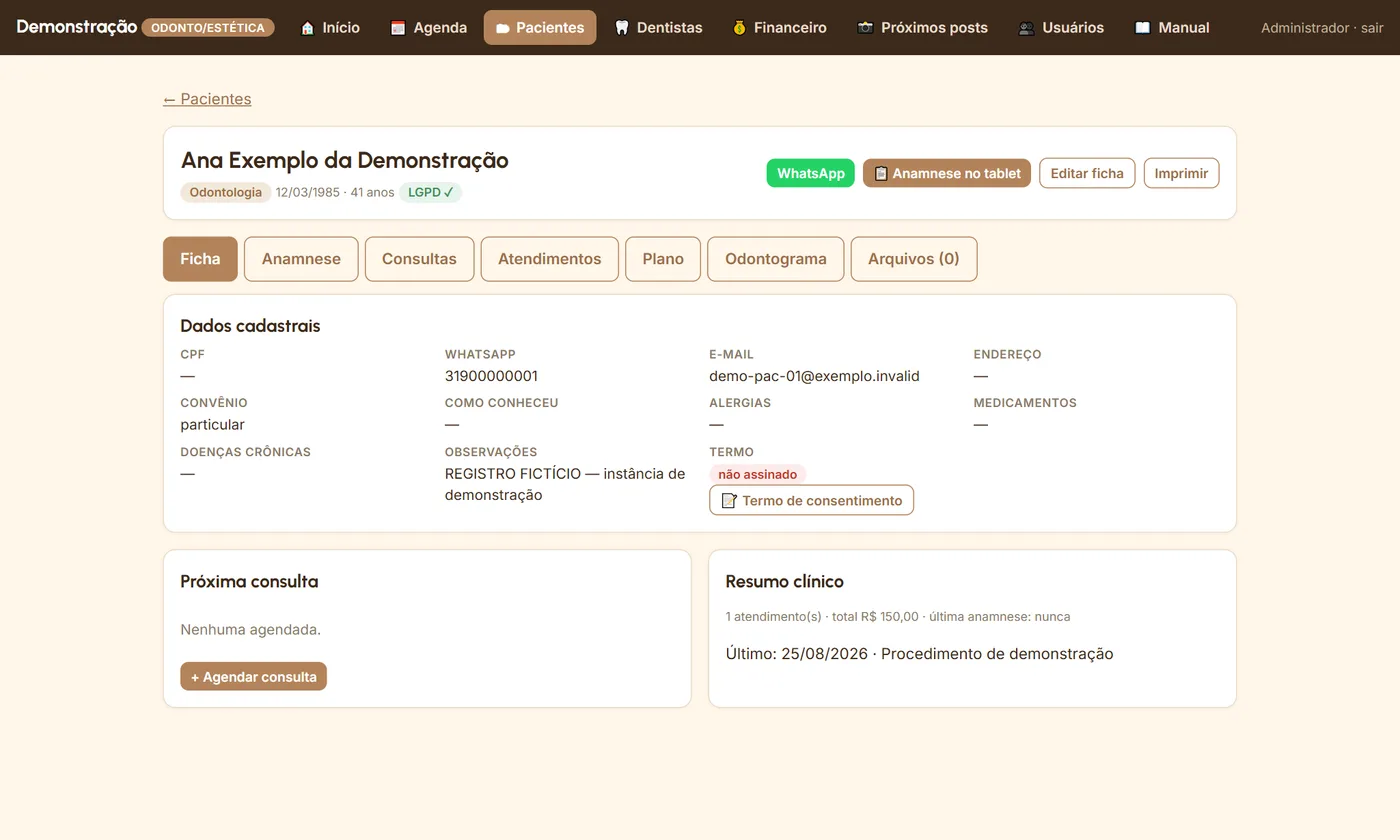The image size is (1400, 840).
Task: Click the green WhatsApp button
Action: click(x=811, y=173)
